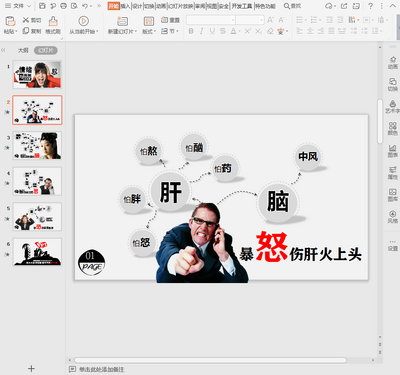This screenshot has height=375, width=400.
Task: Select the Format Painter (格式刷) brush
Action: pyautogui.click(x=53, y=21)
